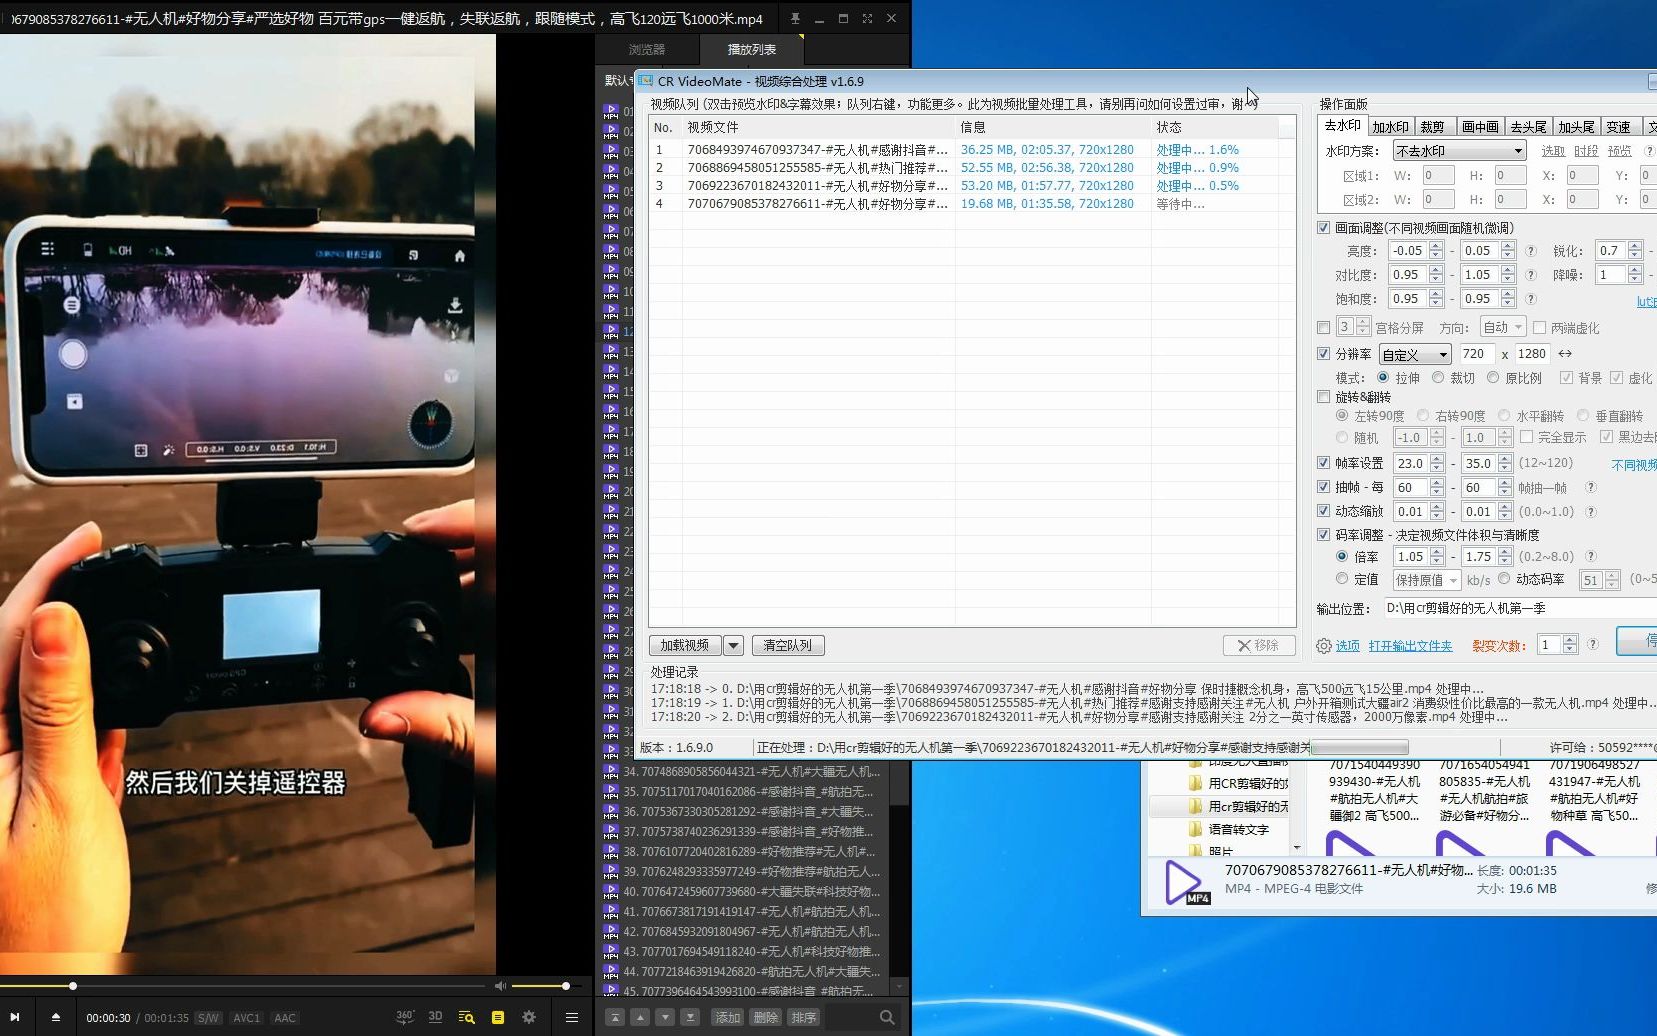Increase 锐化 0.7 spinner
Screen dimensions: 1657x1036
click(x=1635, y=246)
